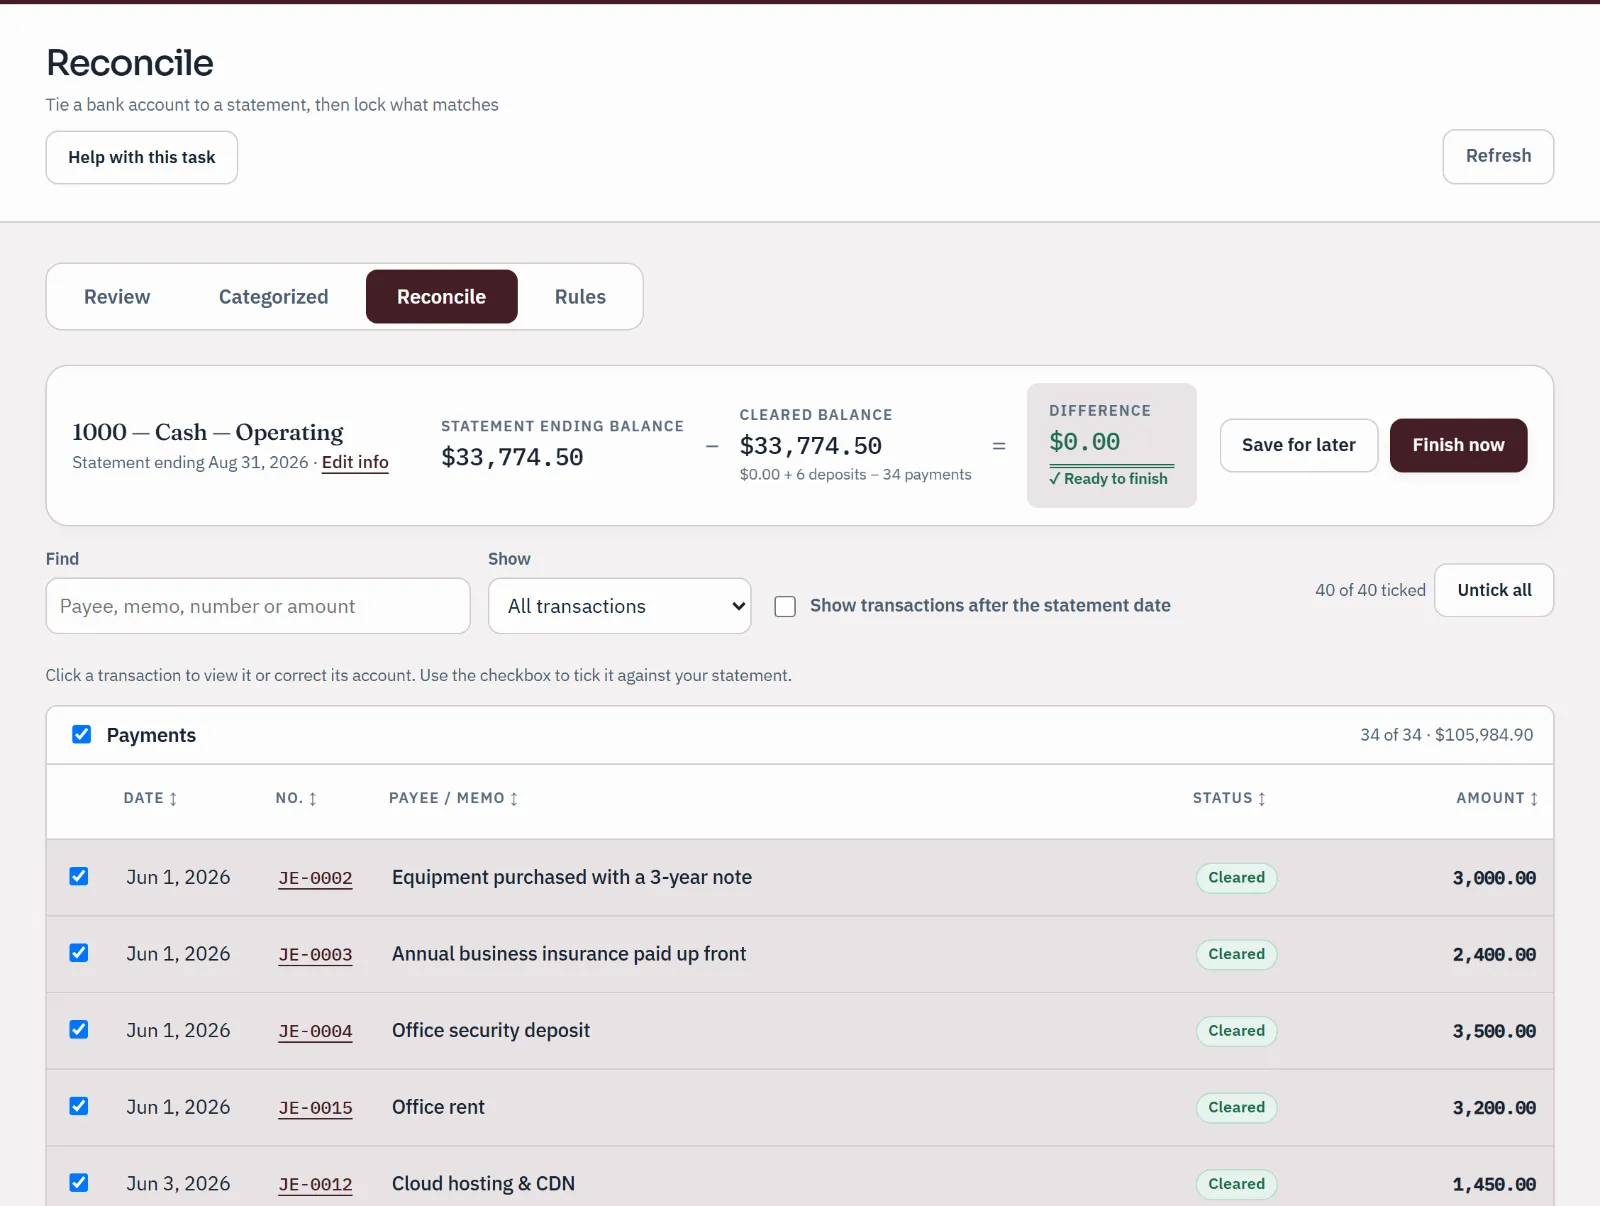The height and width of the screenshot is (1206, 1600).
Task: Click the Help with this task button
Action: (x=142, y=157)
